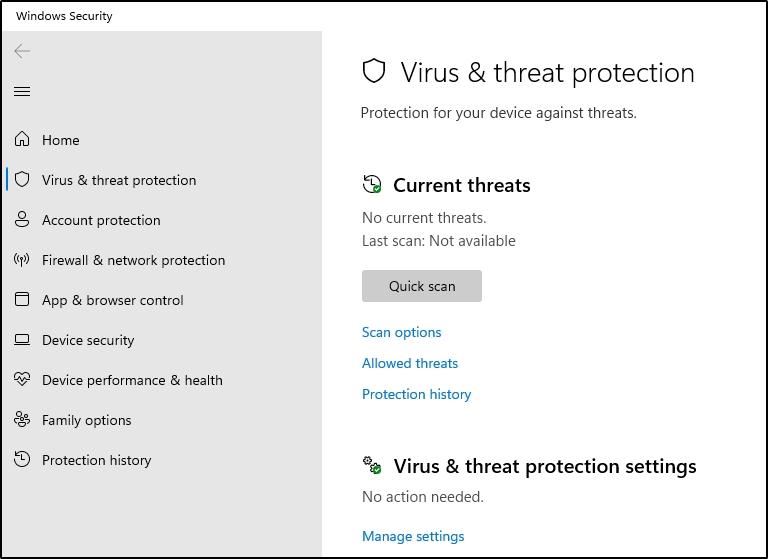Expand the hamburger navigation menu
Image resolution: width=768 pixels, height=559 pixels.
tap(22, 92)
